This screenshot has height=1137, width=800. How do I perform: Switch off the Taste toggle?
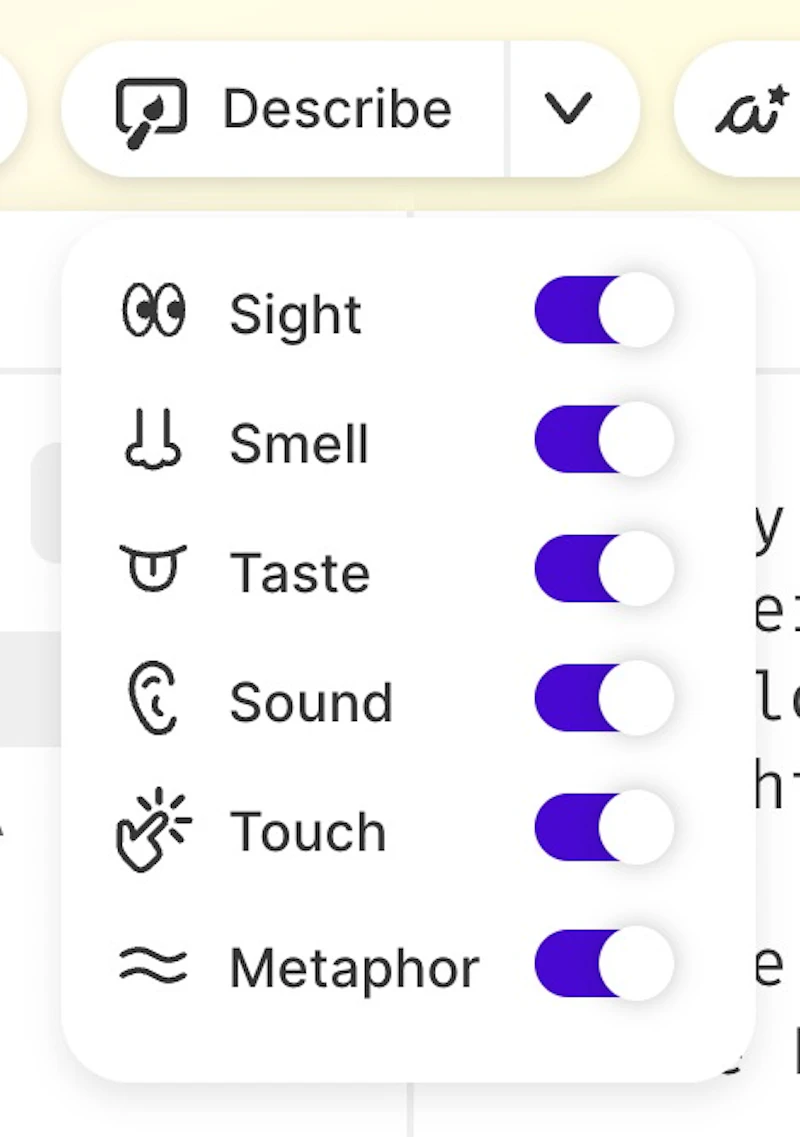pos(604,569)
